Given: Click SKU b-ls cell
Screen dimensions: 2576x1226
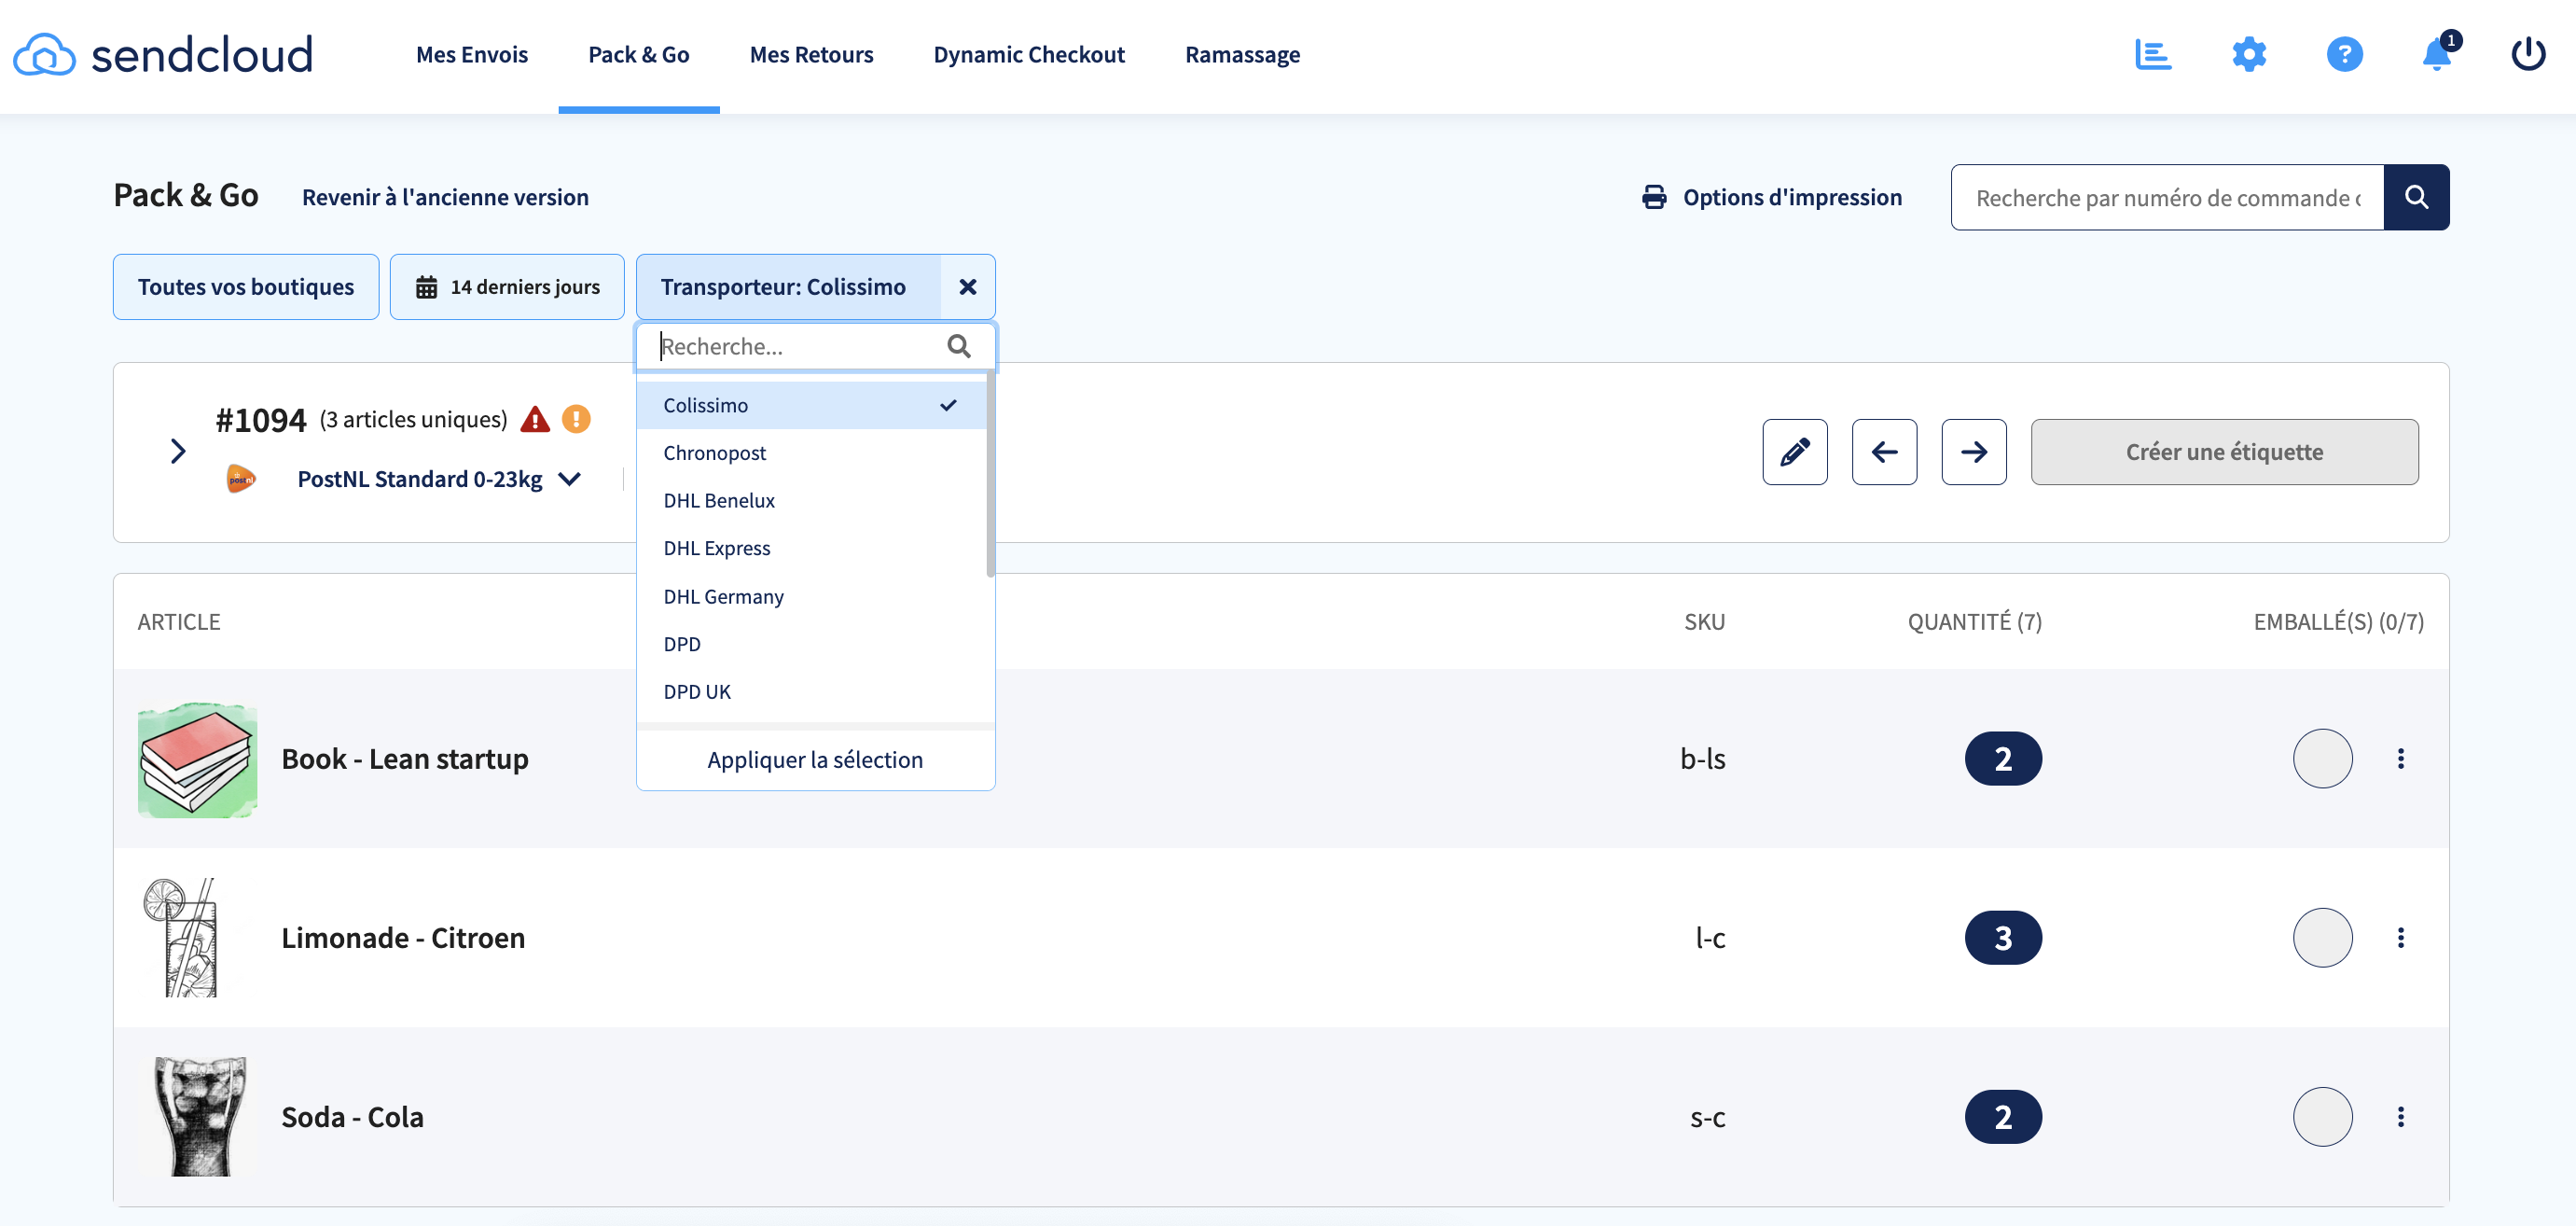Looking at the screenshot, I should 1702,759.
